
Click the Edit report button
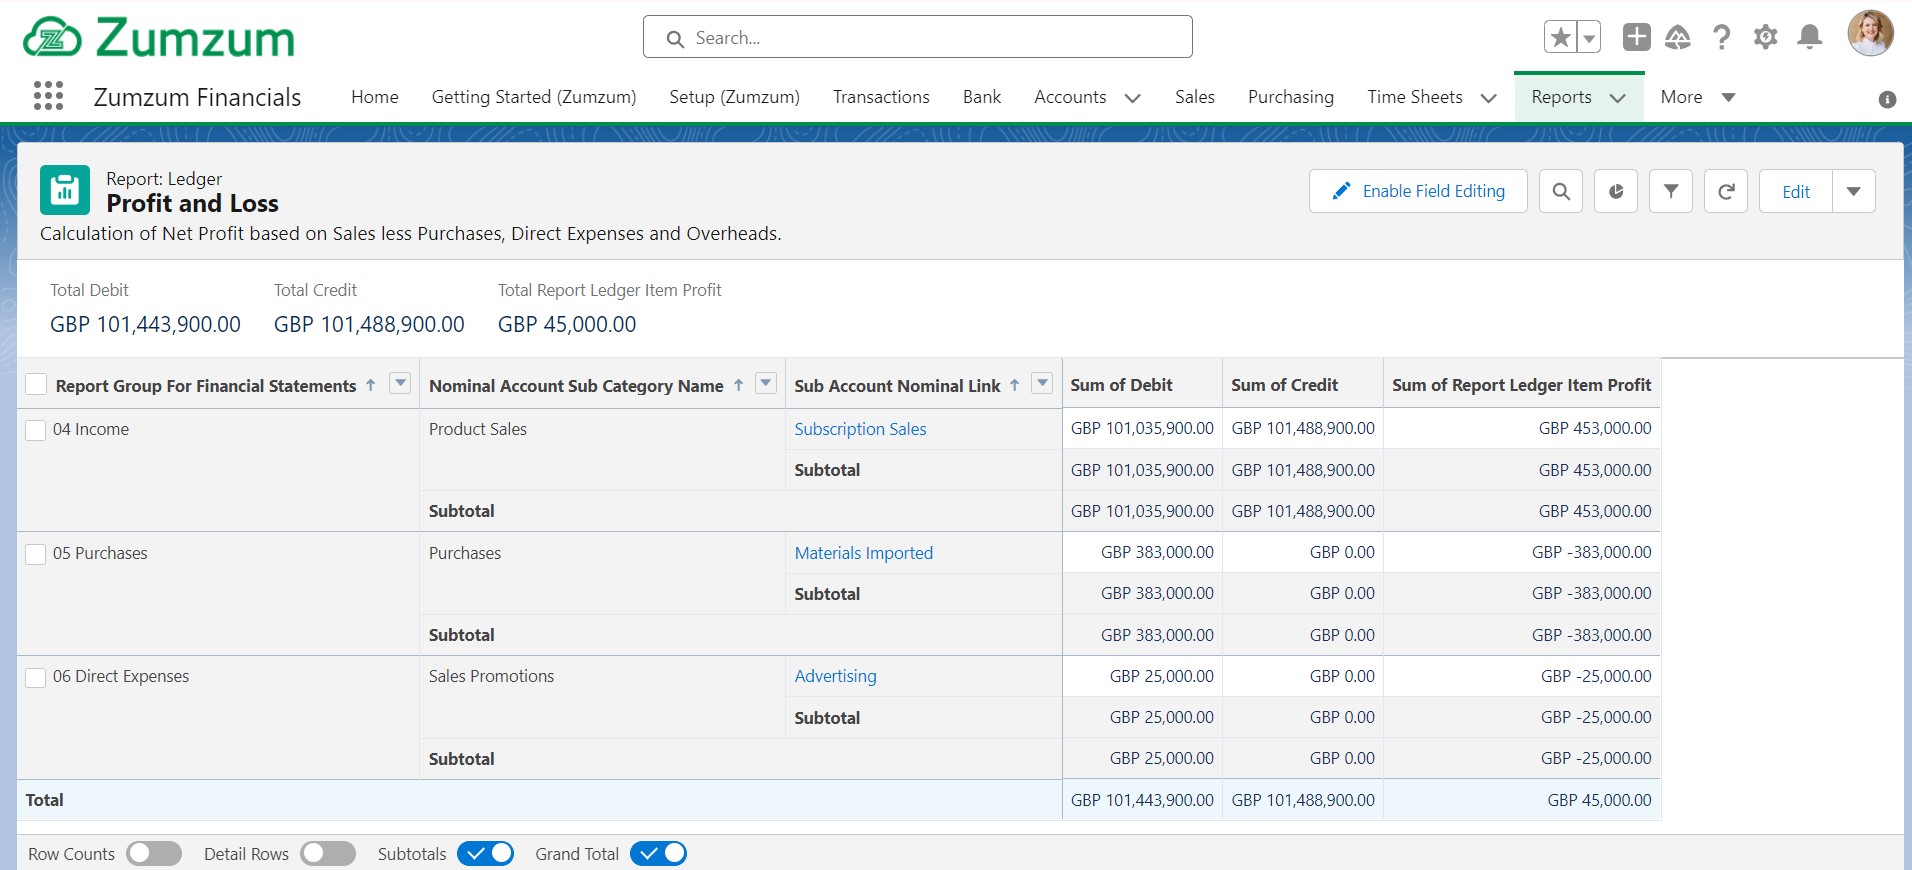pos(1796,191)
